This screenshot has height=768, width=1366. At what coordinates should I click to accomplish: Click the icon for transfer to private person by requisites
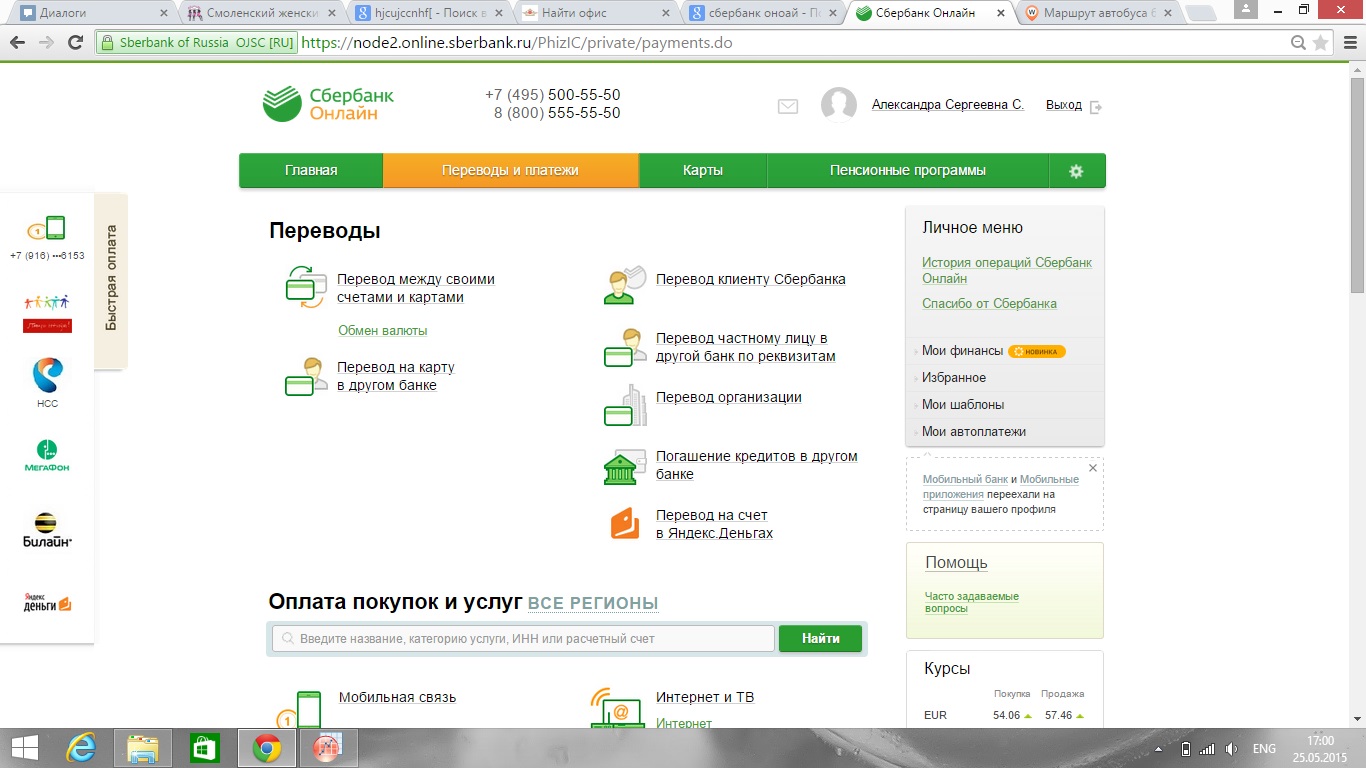pyautogui.click(x=624, y=347)
